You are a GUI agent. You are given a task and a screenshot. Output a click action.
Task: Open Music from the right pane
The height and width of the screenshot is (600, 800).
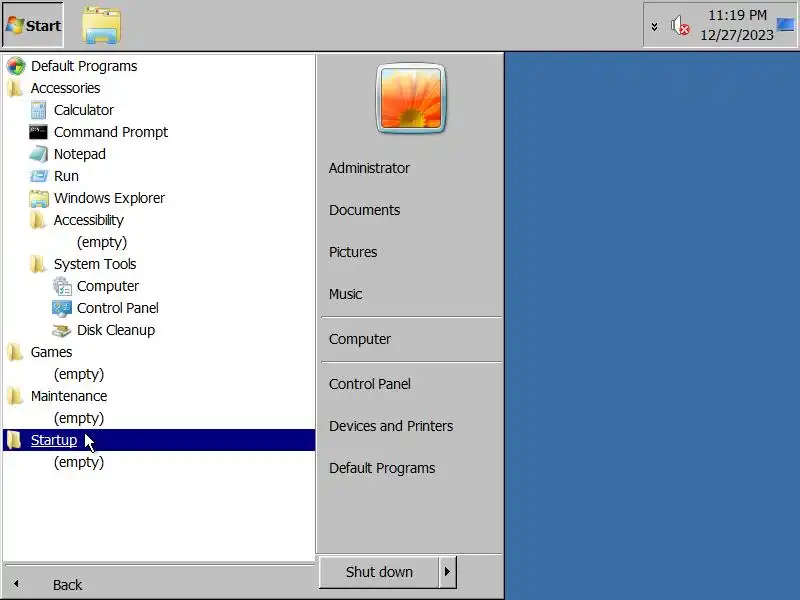click(x=345, y=294)
